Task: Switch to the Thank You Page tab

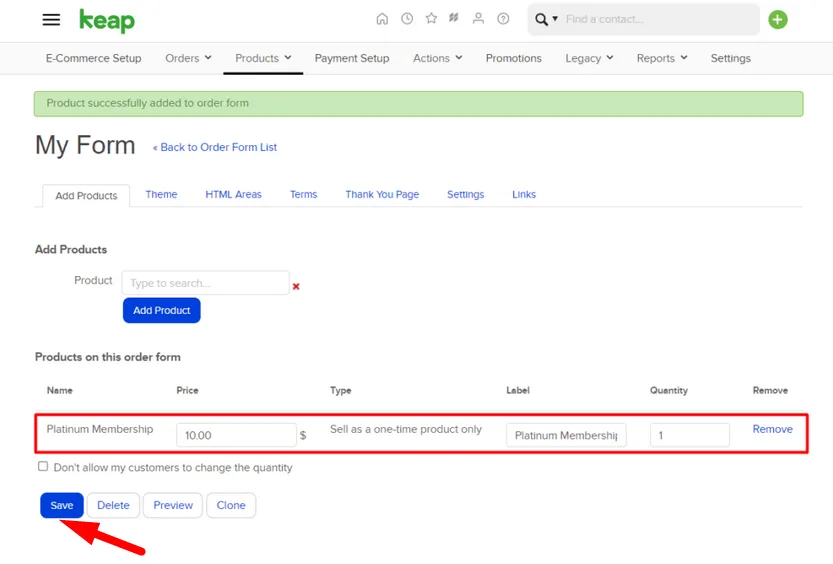Action: click(382, 194)
